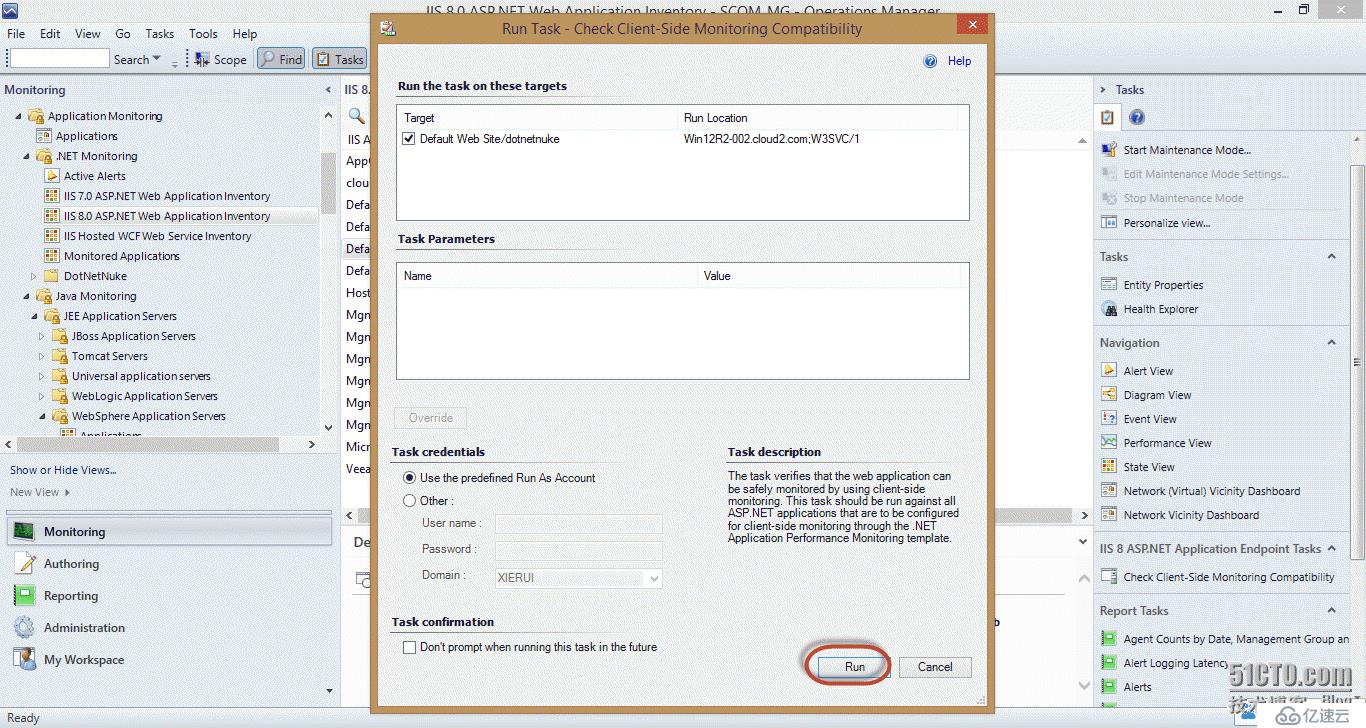This screenshot has height=728, width=1366.
Task: Collapse the Java Monitoring tree node
Action: 27,296
